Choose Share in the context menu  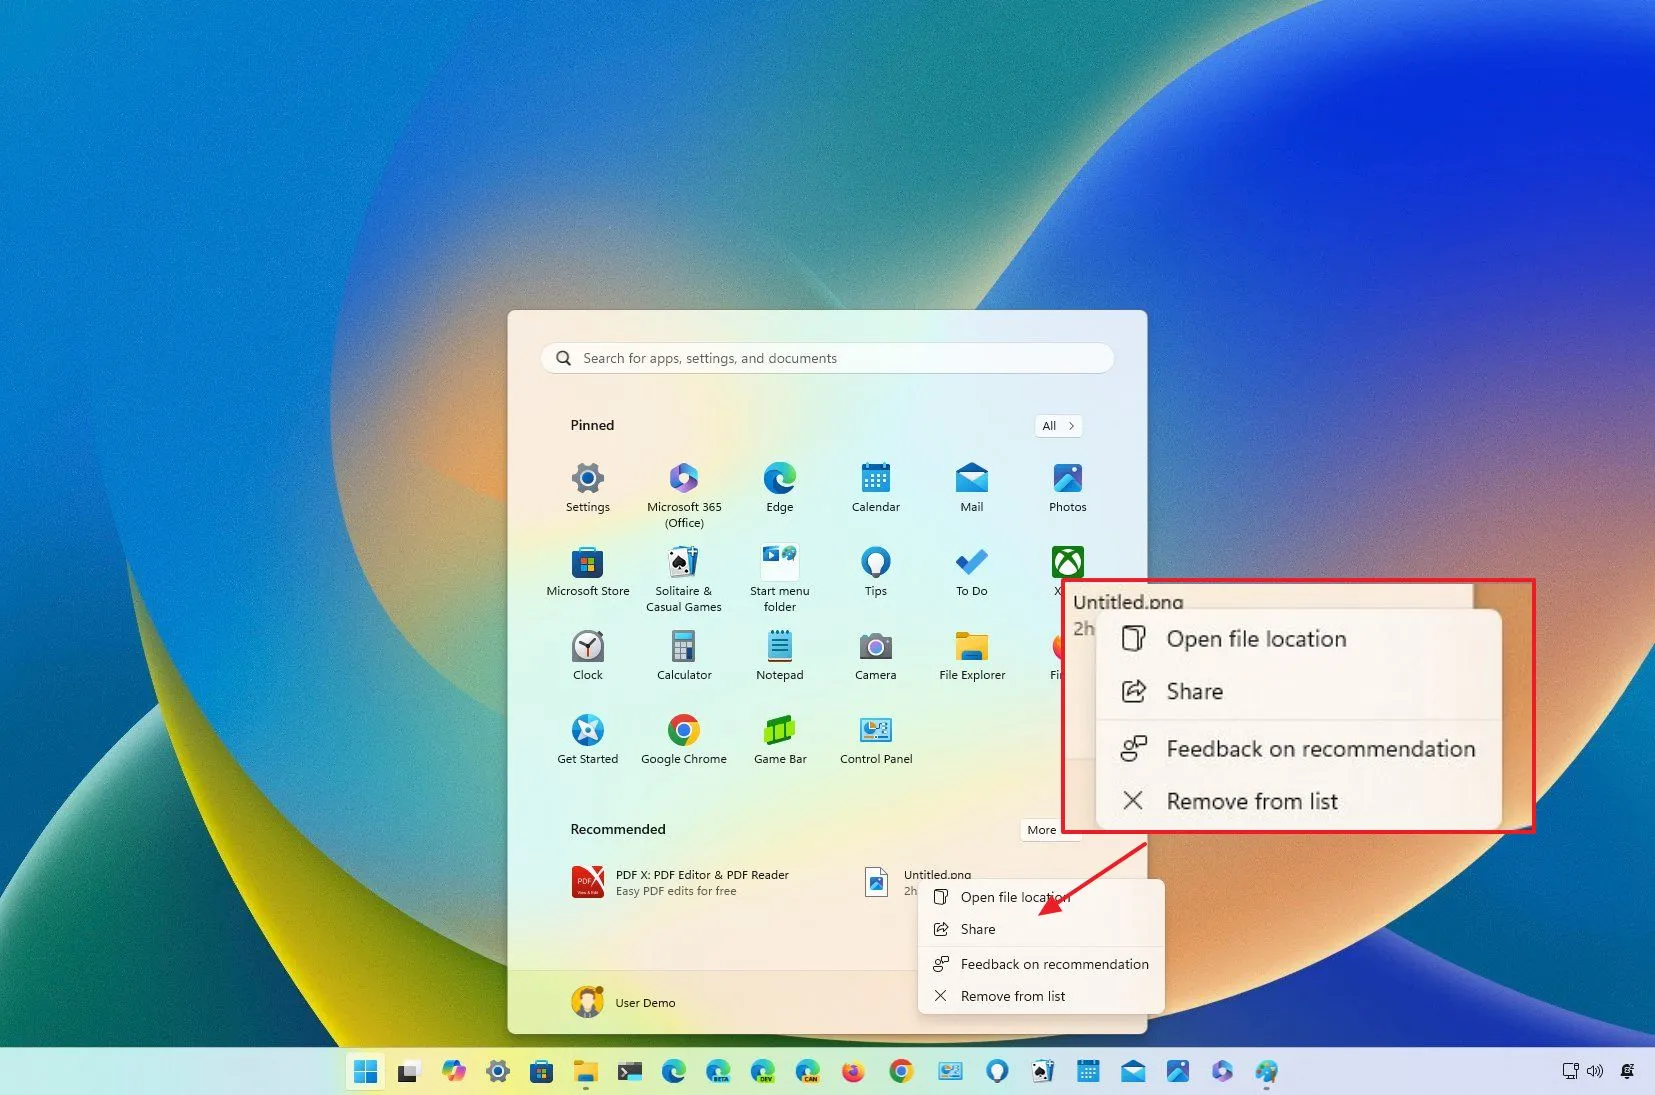[1041, 929]
